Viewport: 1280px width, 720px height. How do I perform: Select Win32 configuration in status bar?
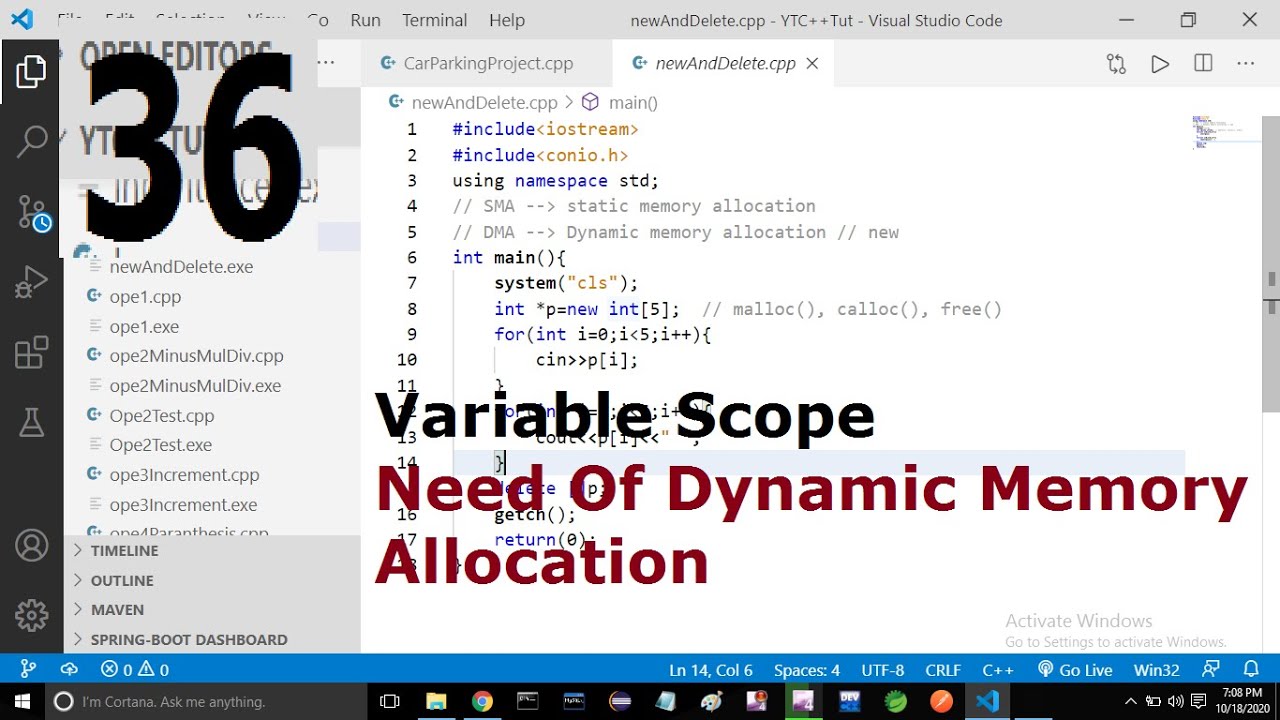tap(1156, 670)
